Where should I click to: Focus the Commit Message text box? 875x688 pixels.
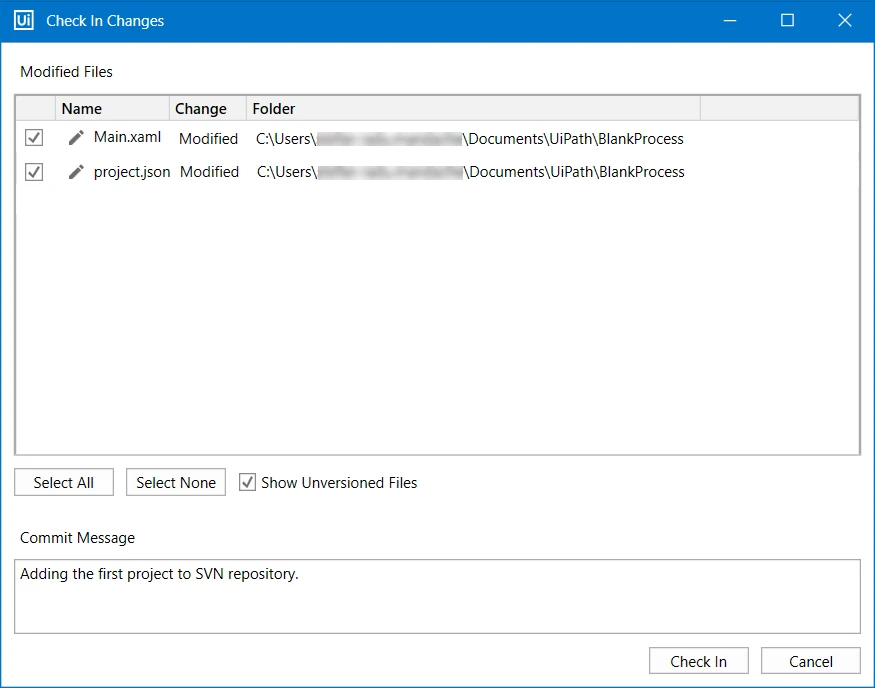coord(438,596)
